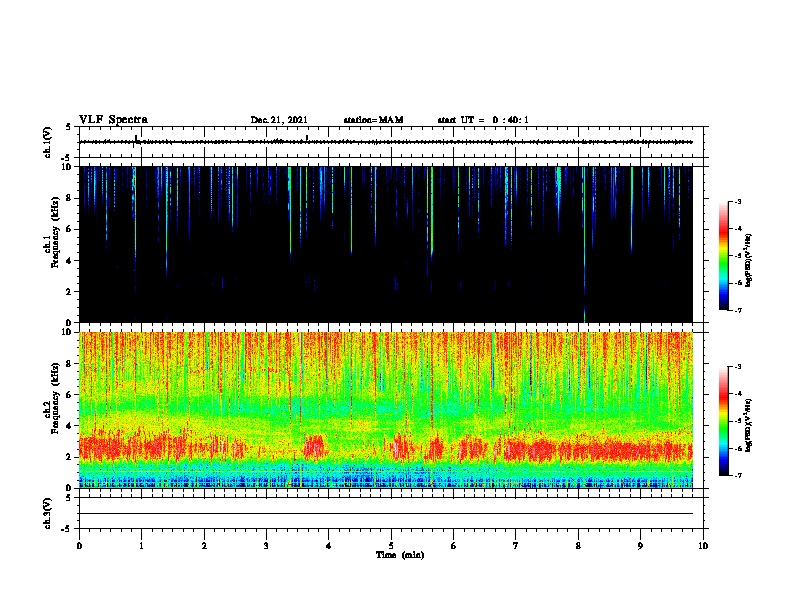
Task: Click time axis tick label "2"
Action: point(204,546)
